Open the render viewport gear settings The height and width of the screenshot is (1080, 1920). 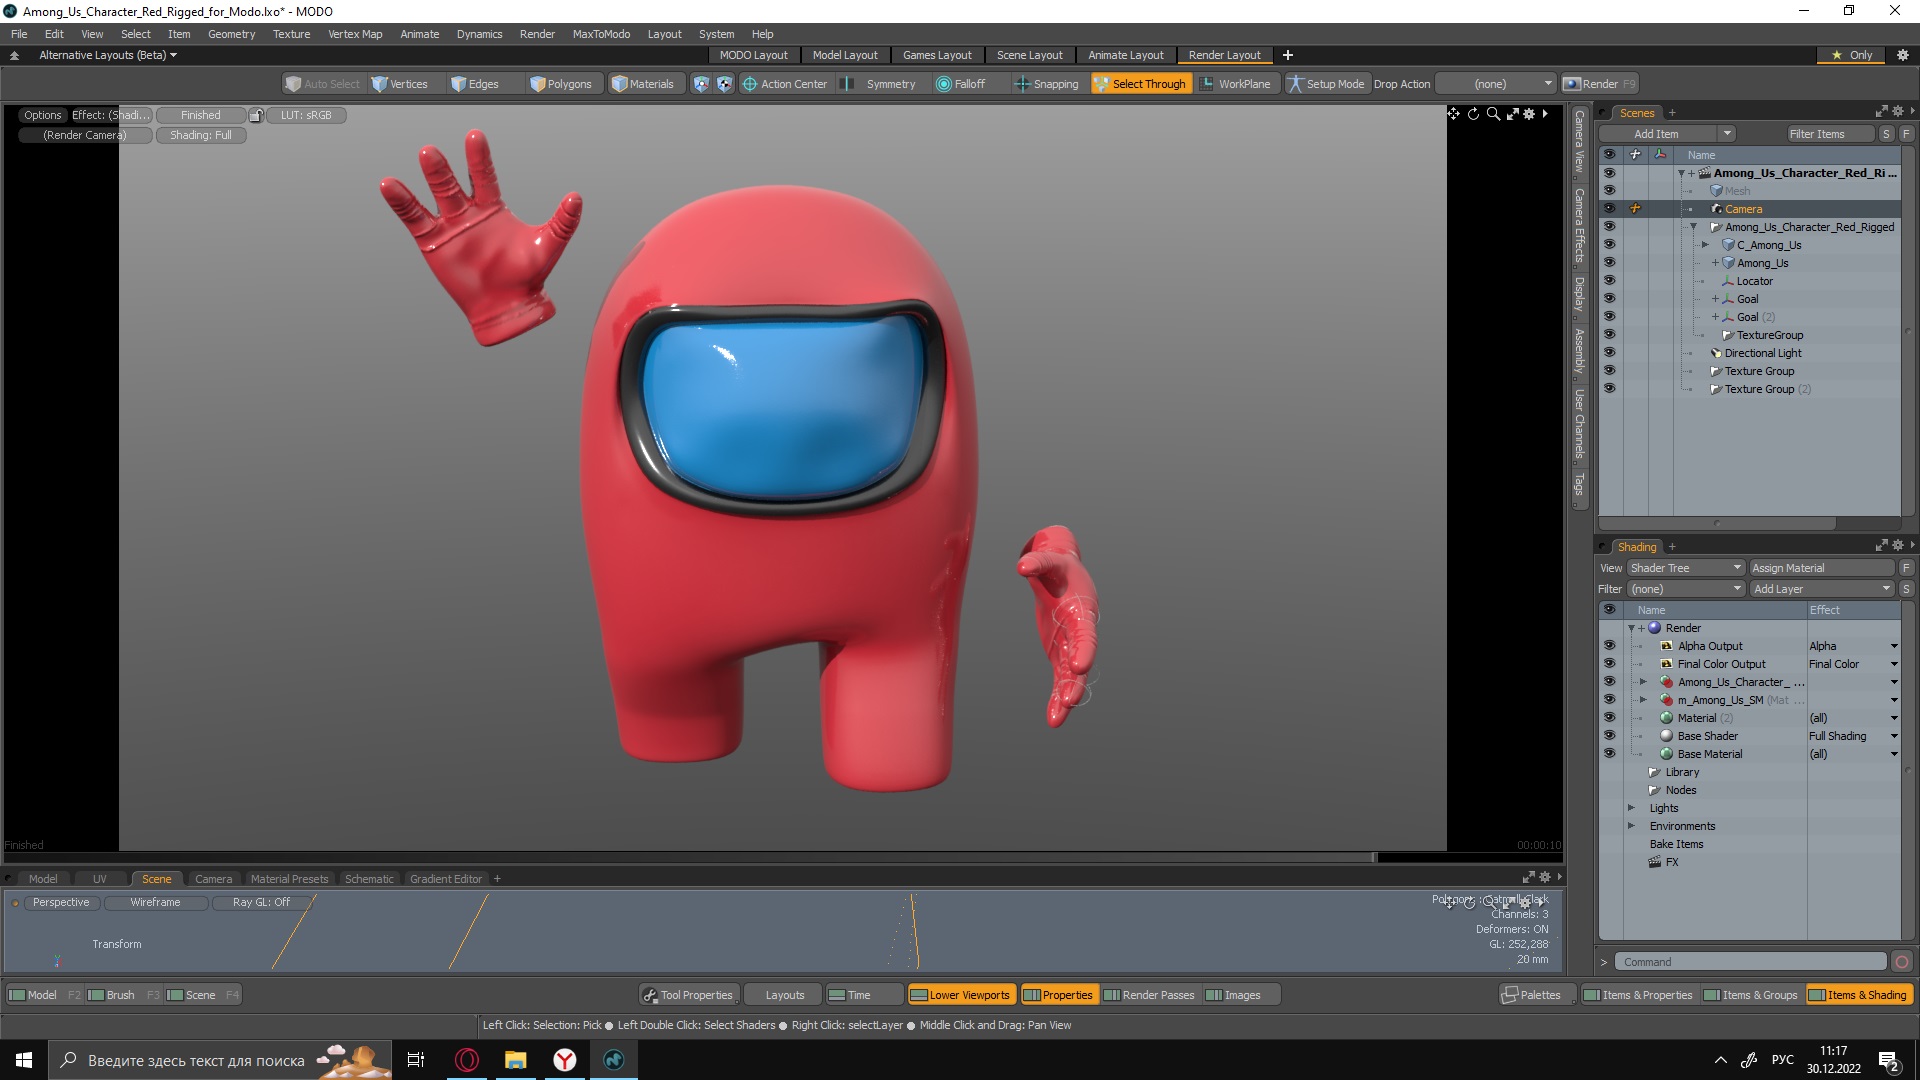pos(1529,114)
